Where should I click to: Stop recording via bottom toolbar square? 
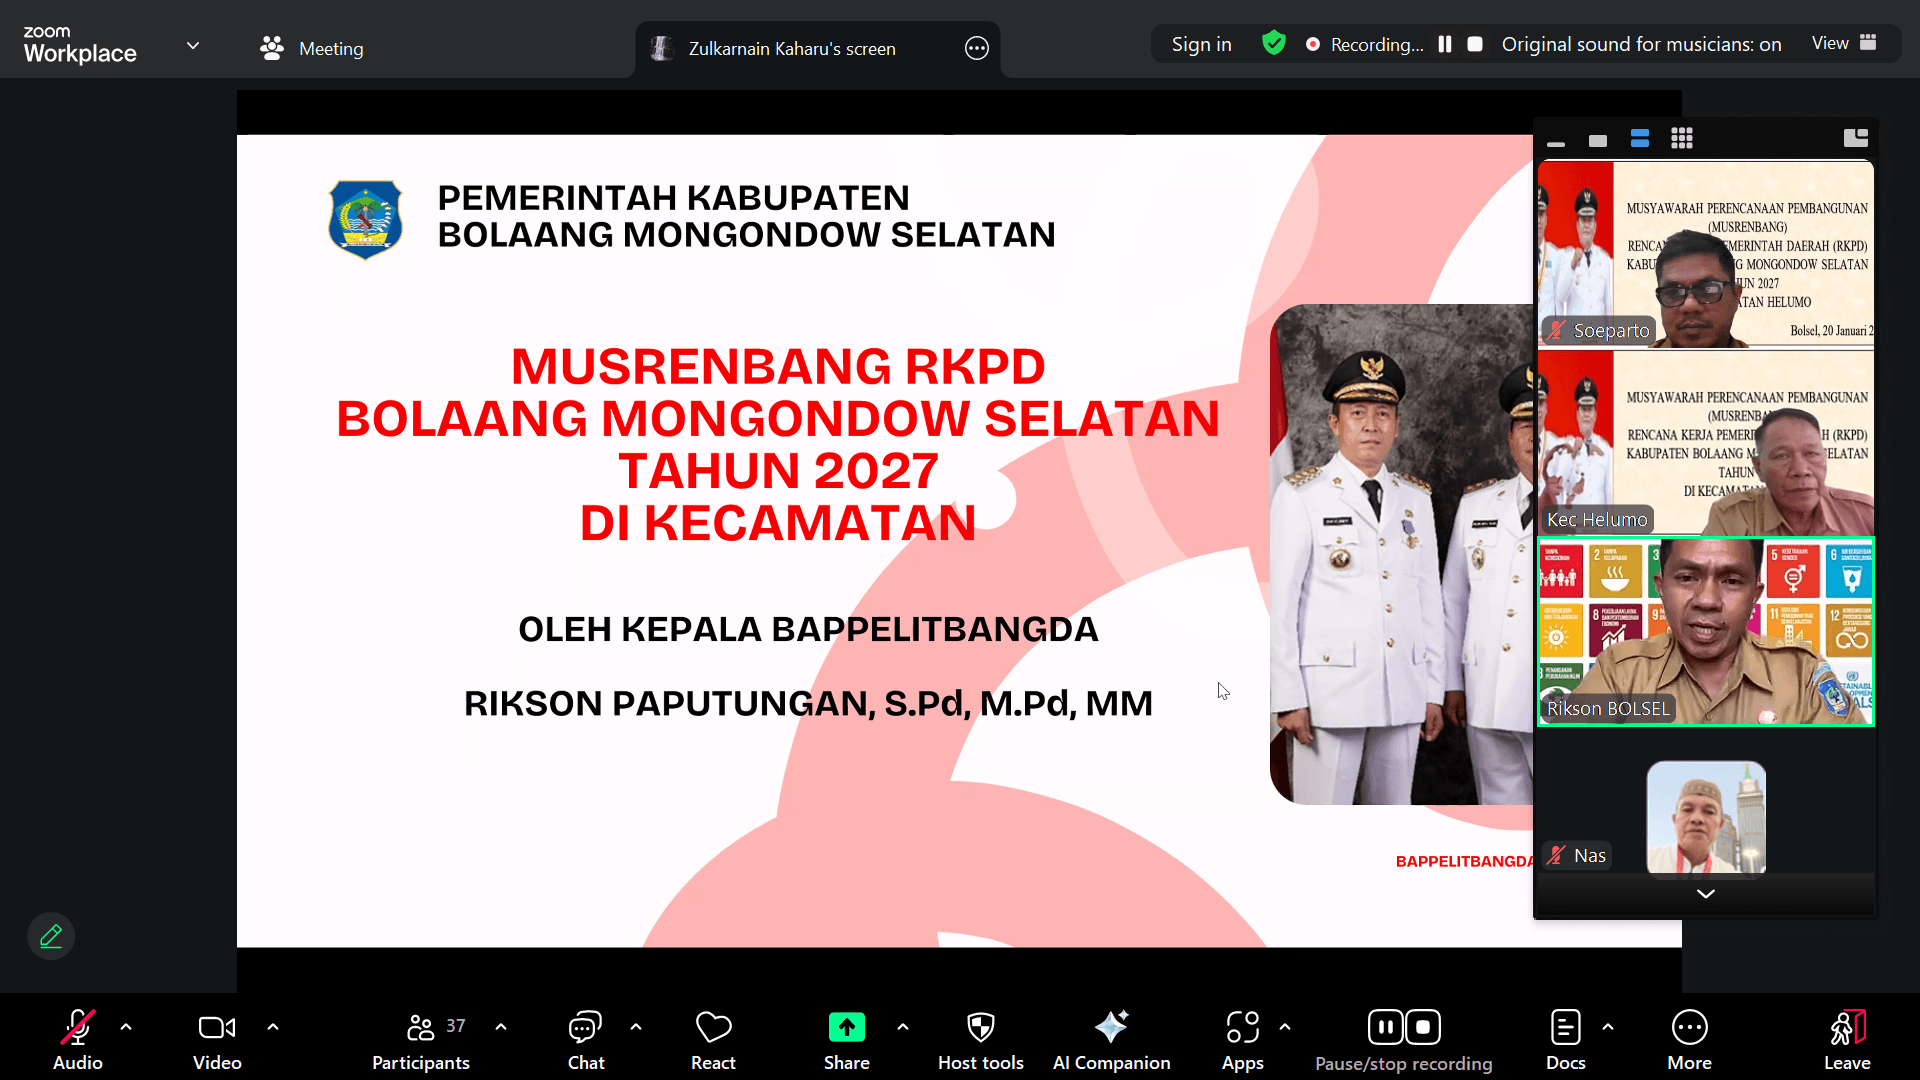[1423, 1027]
